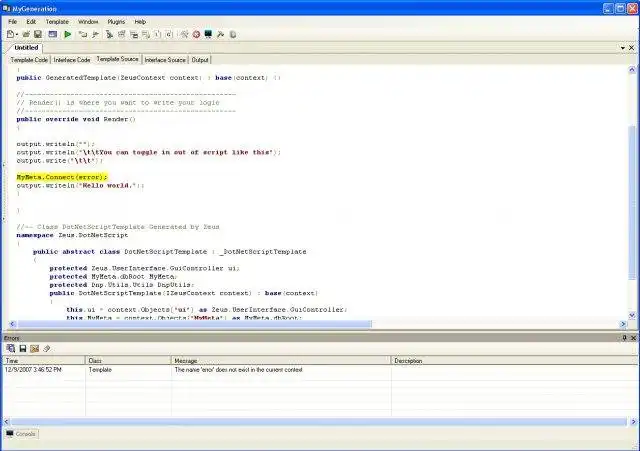
Task: Click 'namespace Zeus.DotNetScript' in the code
Action: click(72, 235)
